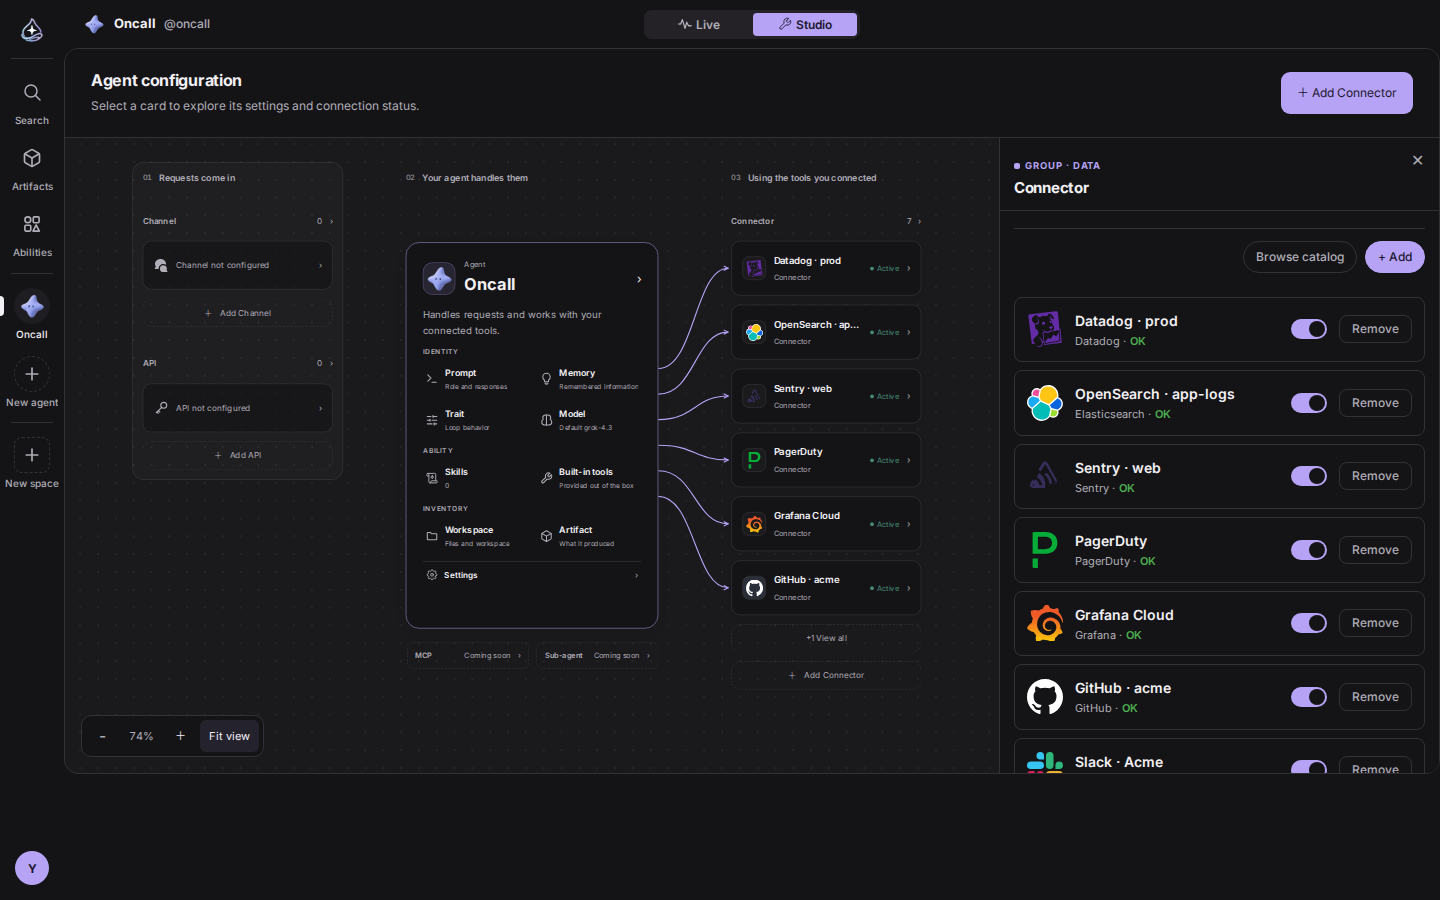Open the MCP coming soon item
This screenshot has height=900, width=1440.
click(x=467, y=656)
